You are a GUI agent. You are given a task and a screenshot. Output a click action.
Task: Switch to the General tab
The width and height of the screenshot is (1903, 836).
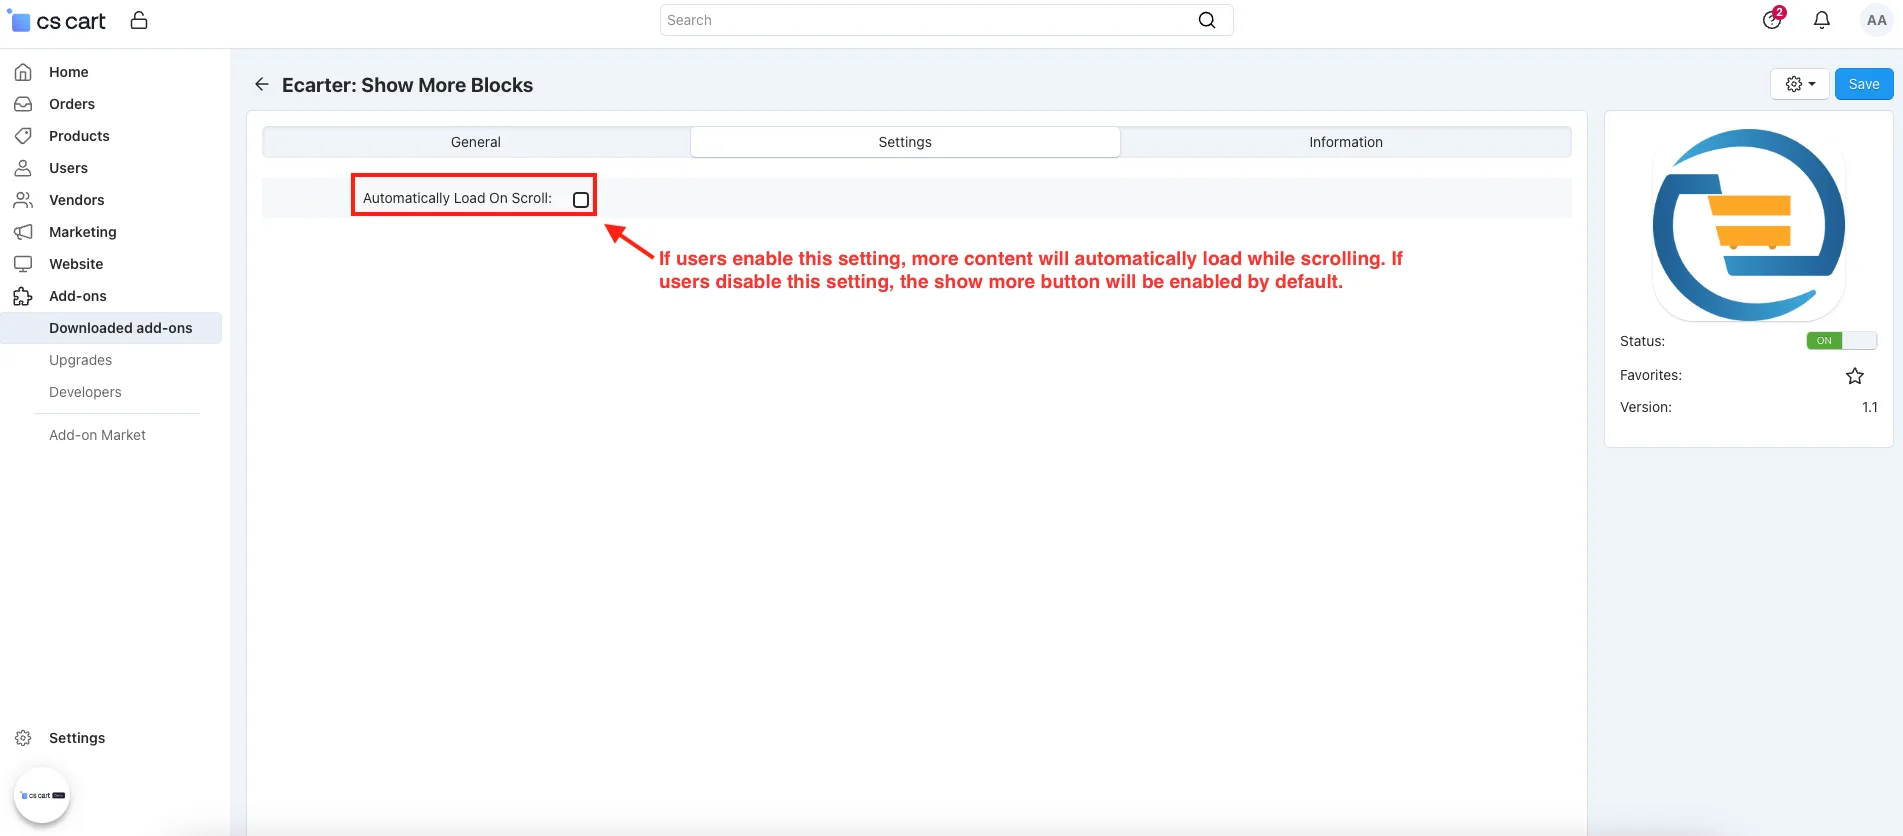pos(476,142)
